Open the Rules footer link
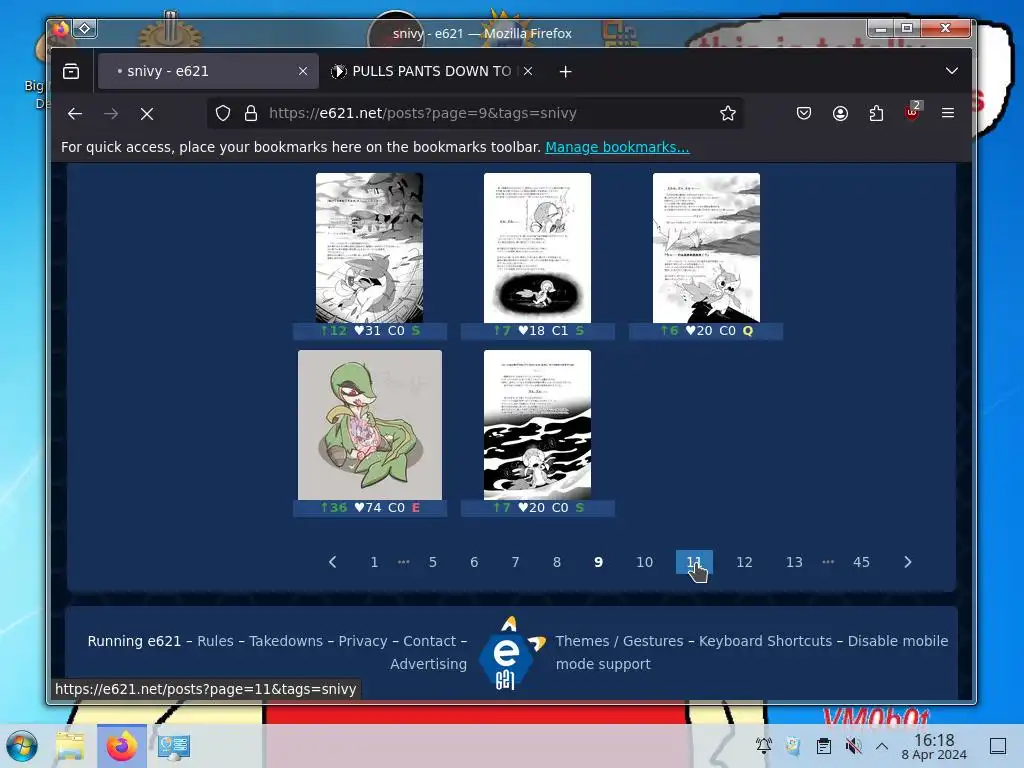 [216, 641]
